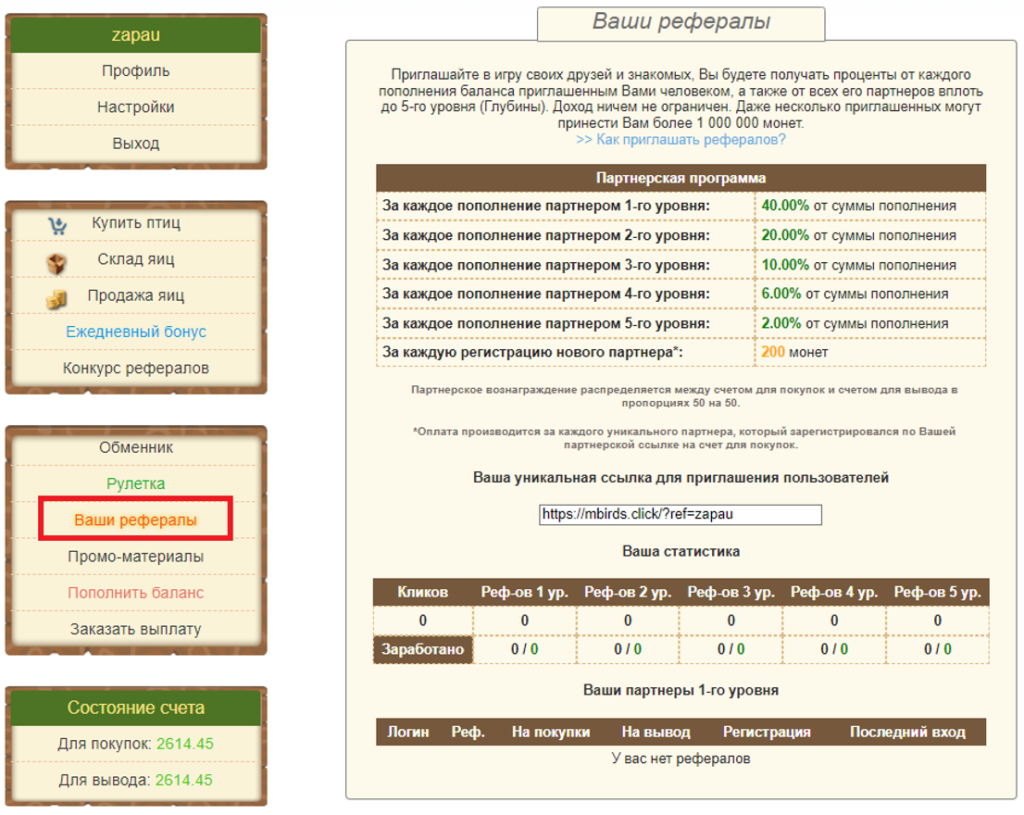Open Продажа яиц section
The width and height of the screenshot is (1024, 815).
pos(136,295)
